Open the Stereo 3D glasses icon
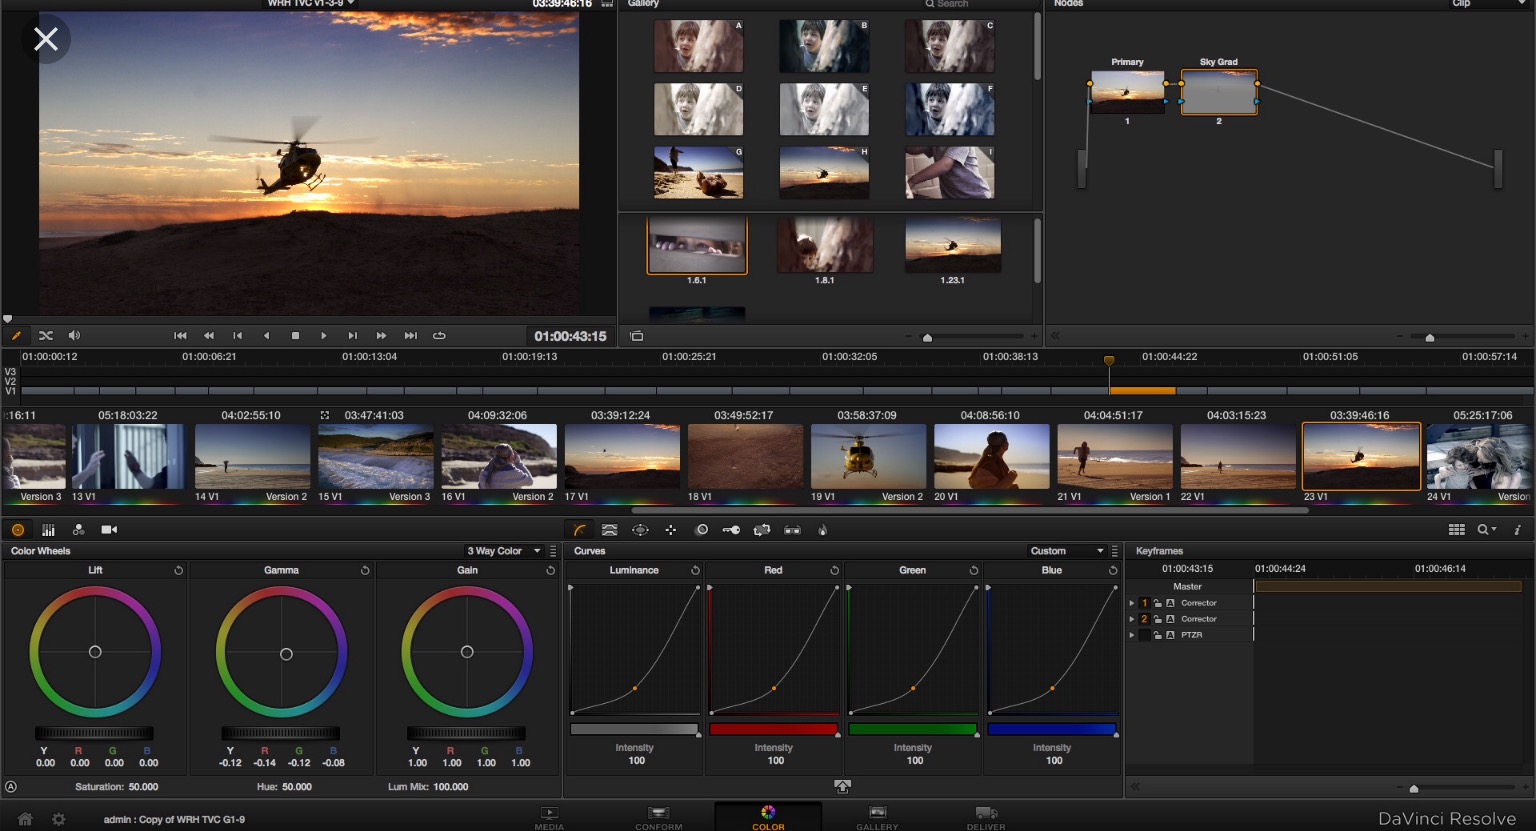Viewport: 1536px width, 831px height. 792,529
